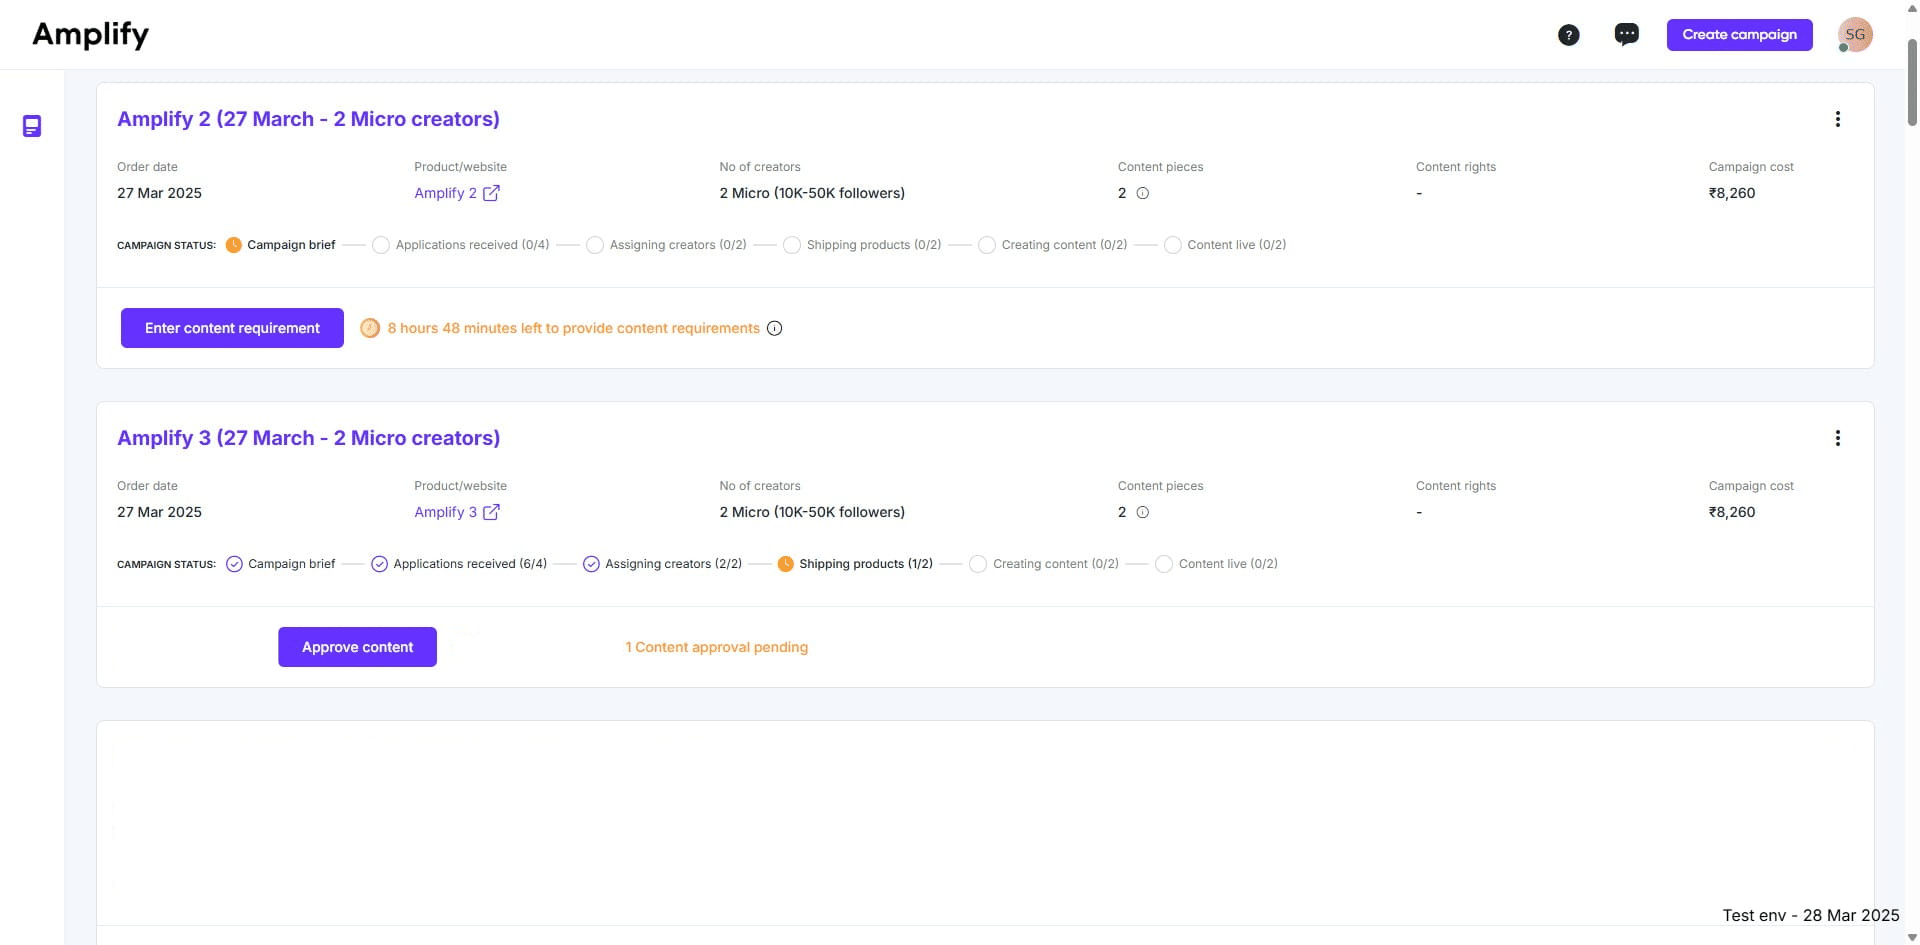Viewport: 1920px width, 945px height.
Task: Open Amplify 2 product external link icon
Action: click(x=491, y=193)
